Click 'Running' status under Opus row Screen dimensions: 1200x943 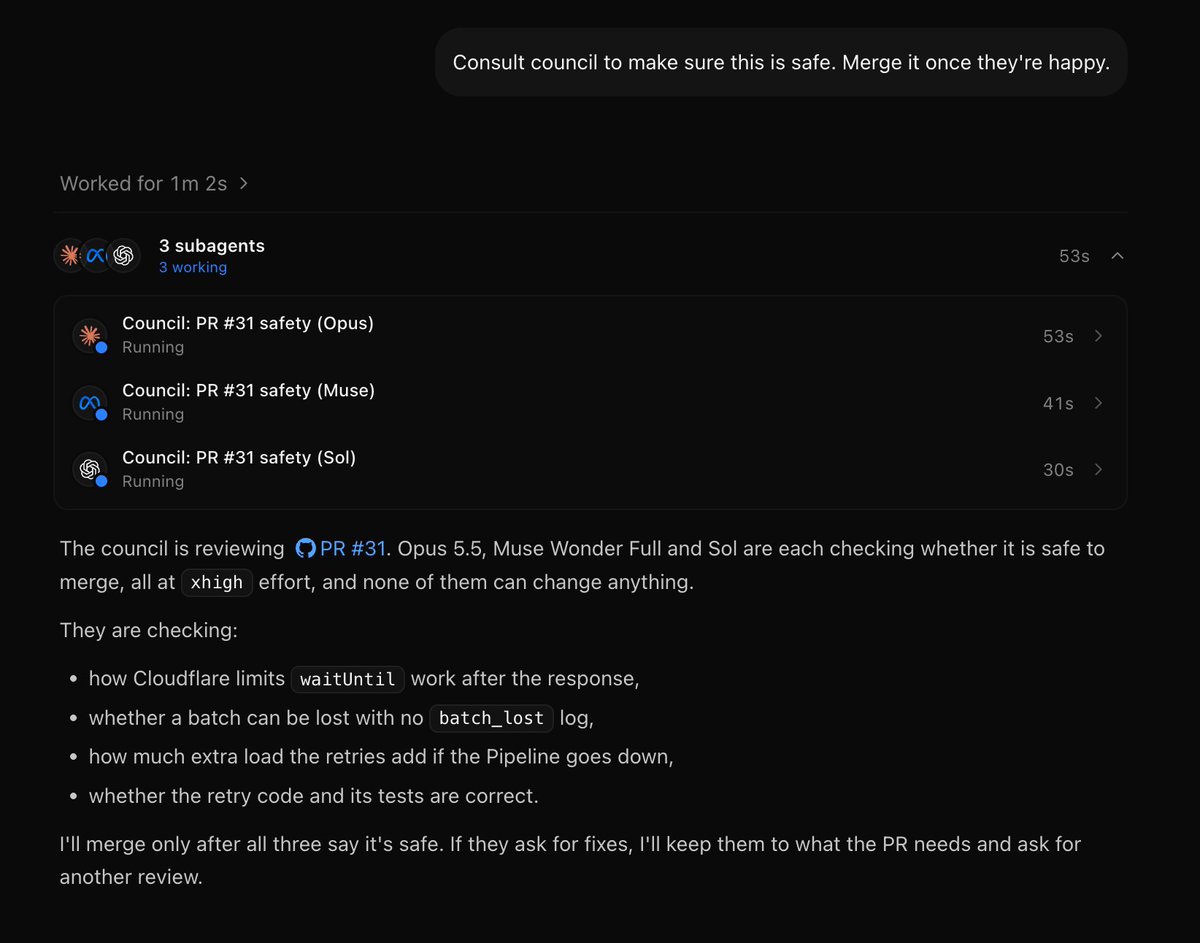153,348
